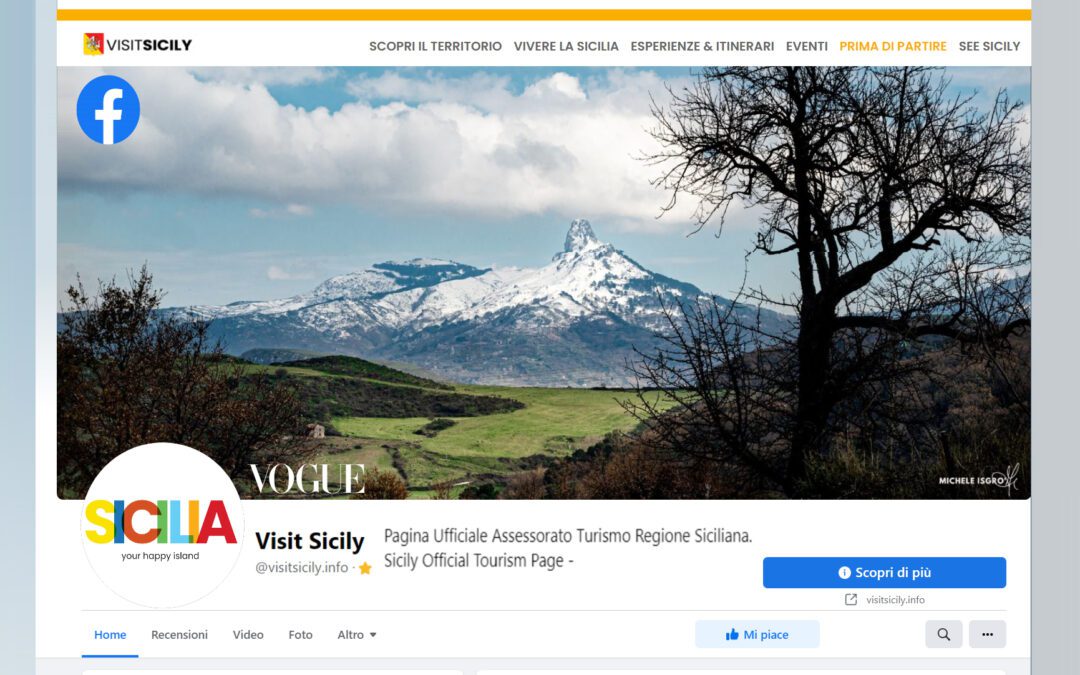Click the external link icon beside visitsicily.info
The width and height of the screenshot is (1080, 675).
[851, 599]
